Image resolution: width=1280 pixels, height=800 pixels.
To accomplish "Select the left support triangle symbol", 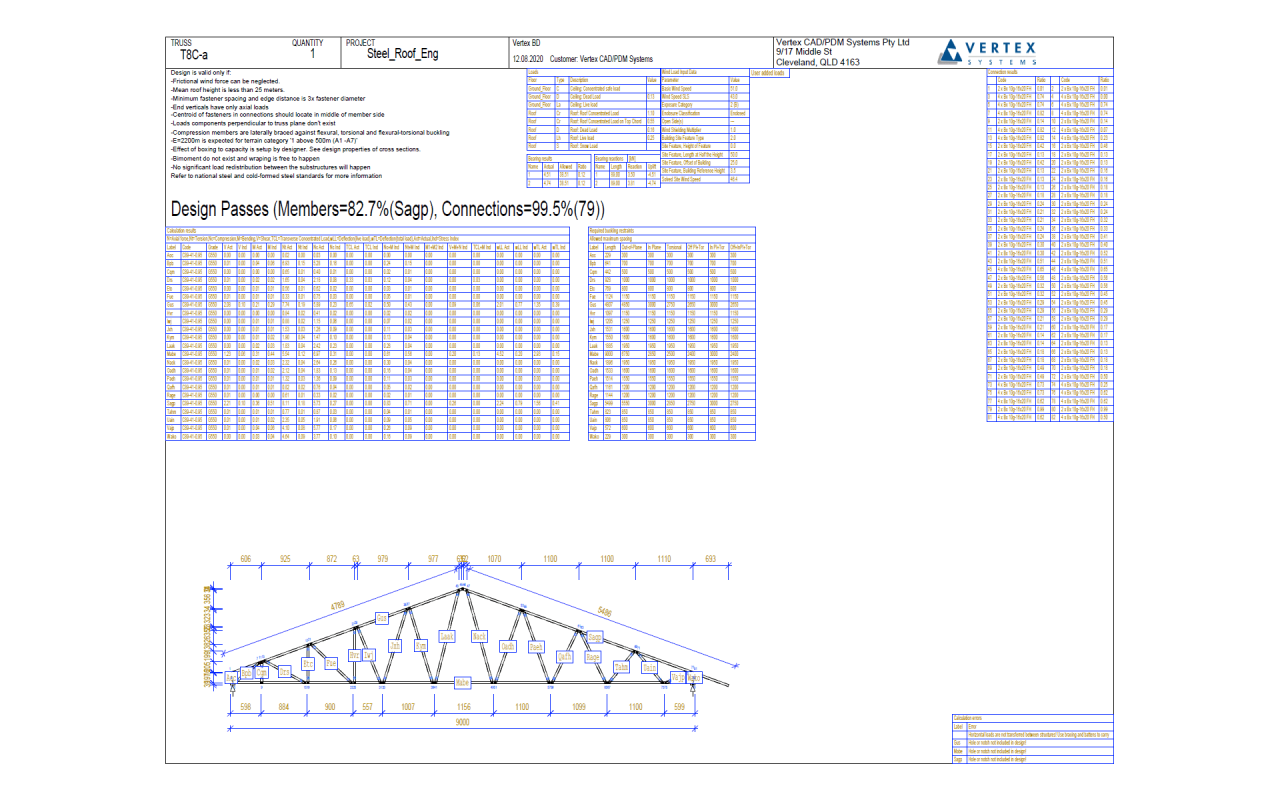I will pos(232,686).
